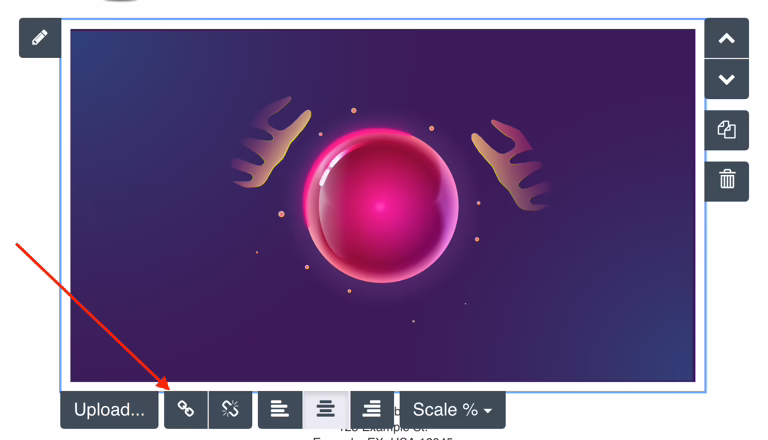The image size is (768, 440).
Task: Open the Scale % dropdown
Action: click(x=453, y=410)
